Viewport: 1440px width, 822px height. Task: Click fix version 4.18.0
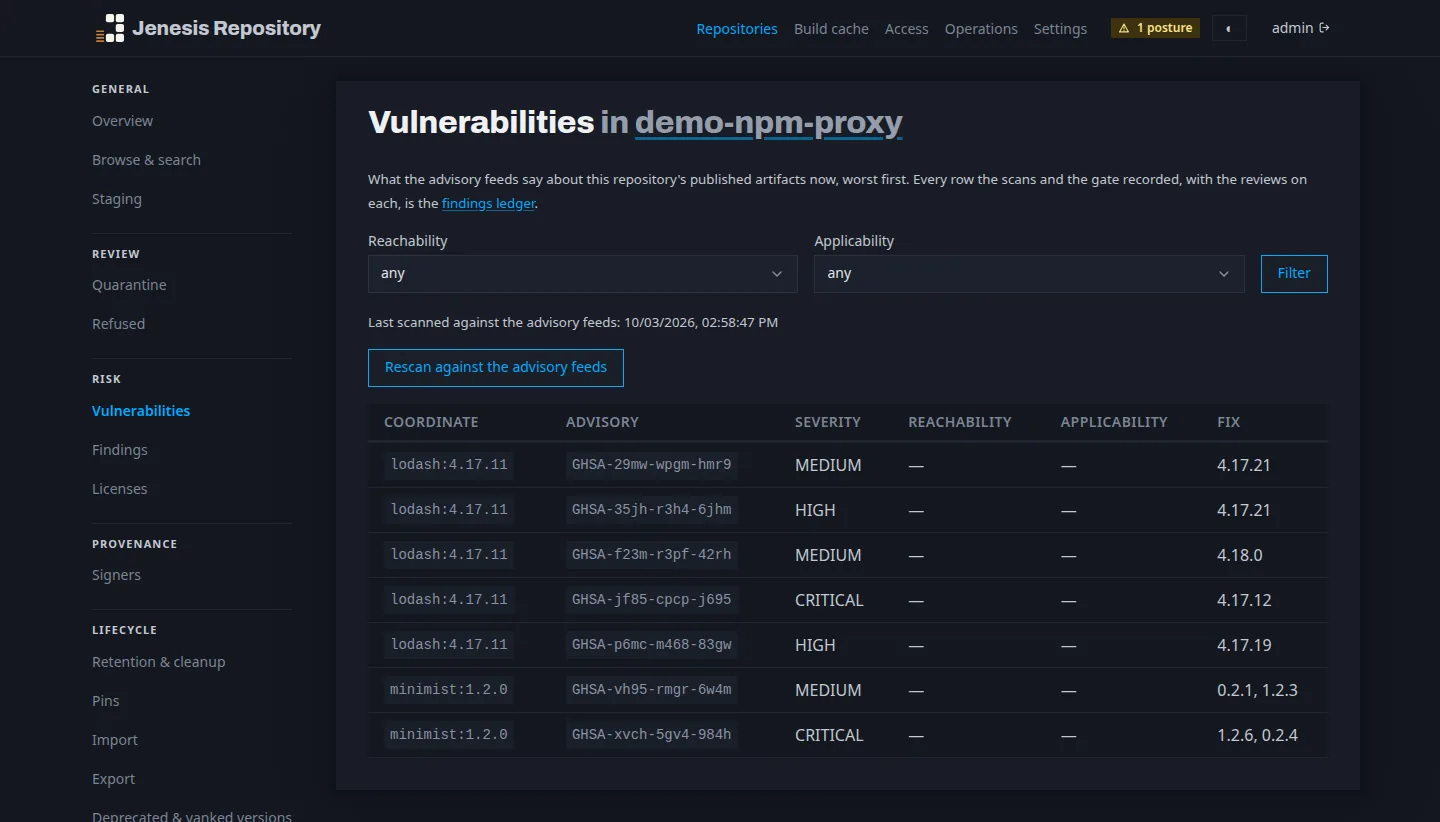pos(1240,555)
